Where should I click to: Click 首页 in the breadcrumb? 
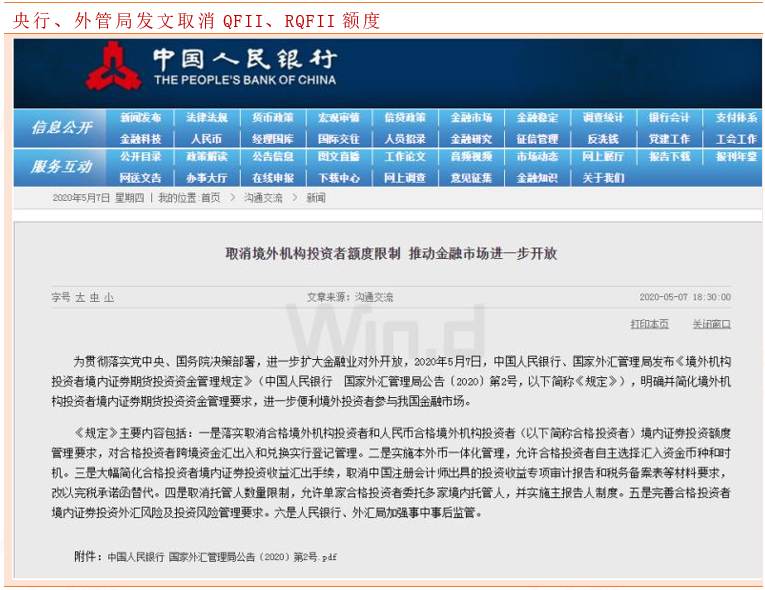tap(211, 198)
